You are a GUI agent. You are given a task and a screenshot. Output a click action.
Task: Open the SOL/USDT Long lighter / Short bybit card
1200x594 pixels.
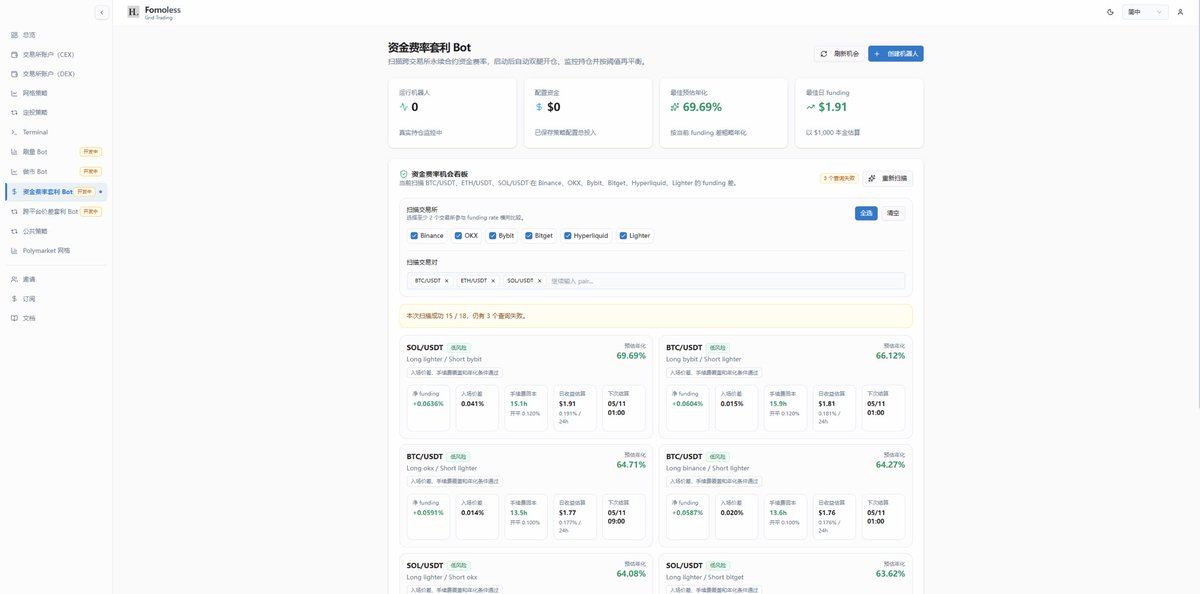pos(526,387)
